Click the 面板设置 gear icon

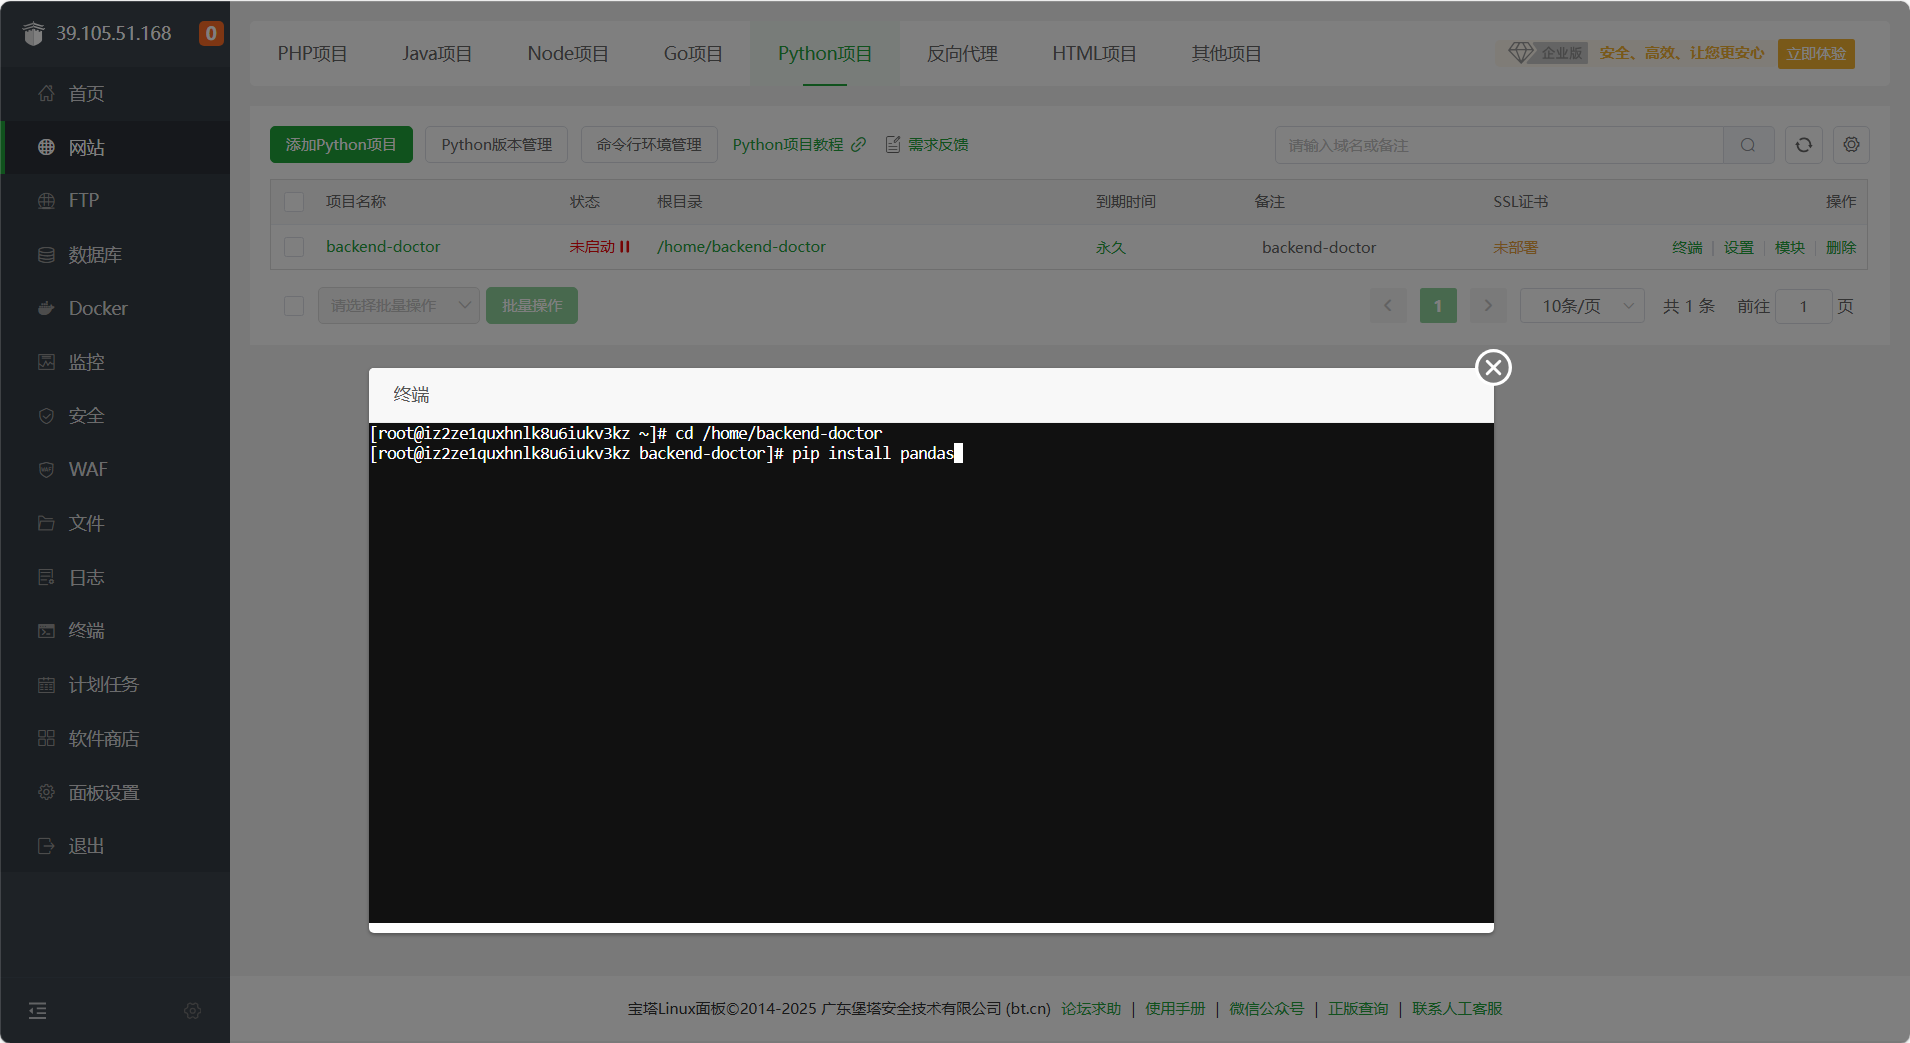click(x=46, y=792)
